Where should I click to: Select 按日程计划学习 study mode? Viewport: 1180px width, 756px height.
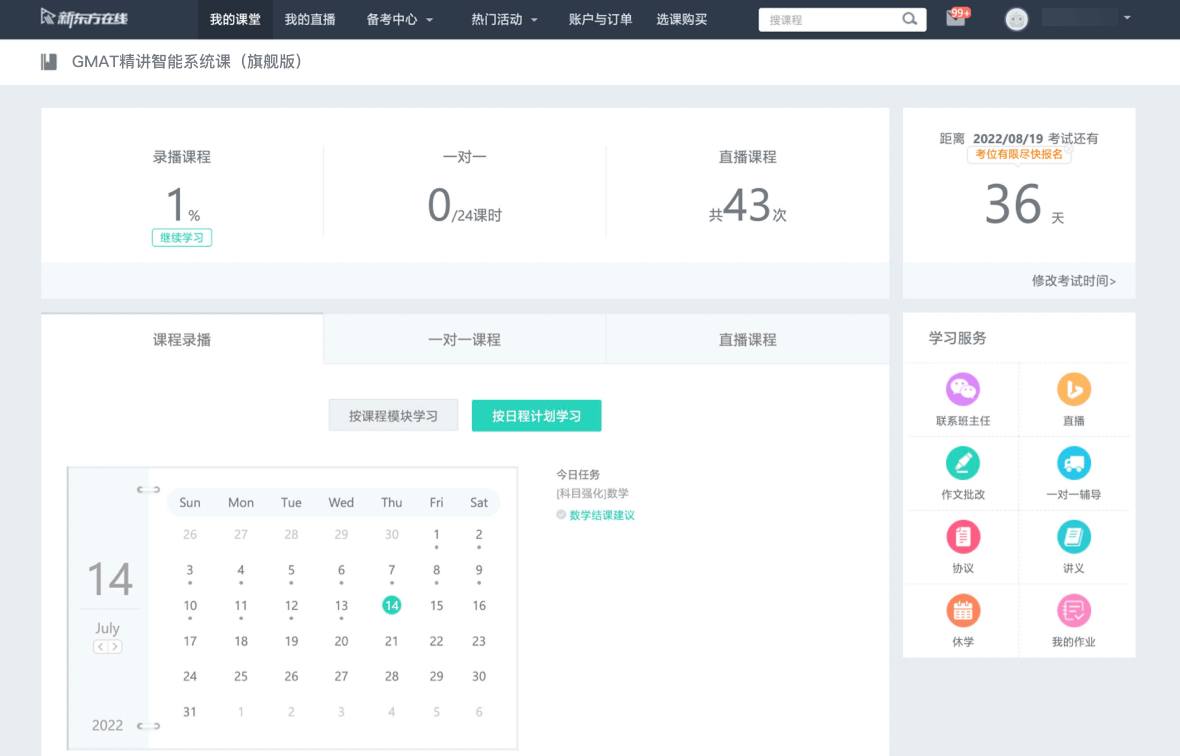(x=536, y=416)
